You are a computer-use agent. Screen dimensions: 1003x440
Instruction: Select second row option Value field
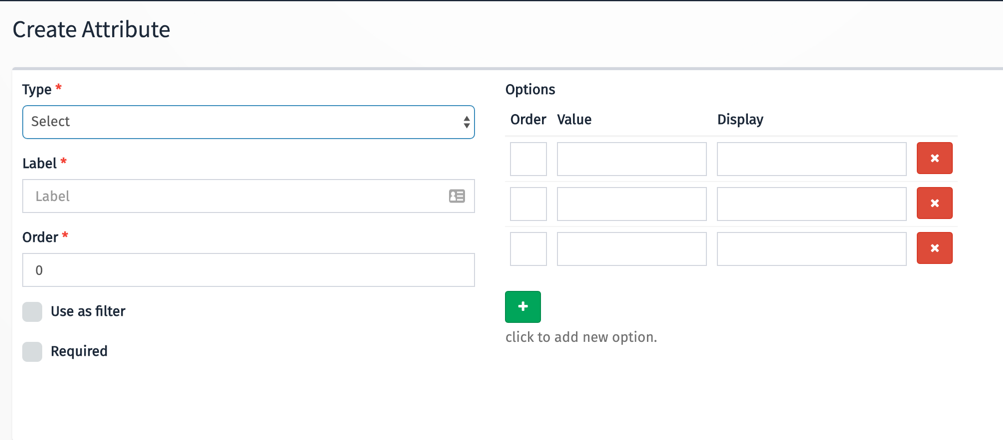[x=631, y=204]
